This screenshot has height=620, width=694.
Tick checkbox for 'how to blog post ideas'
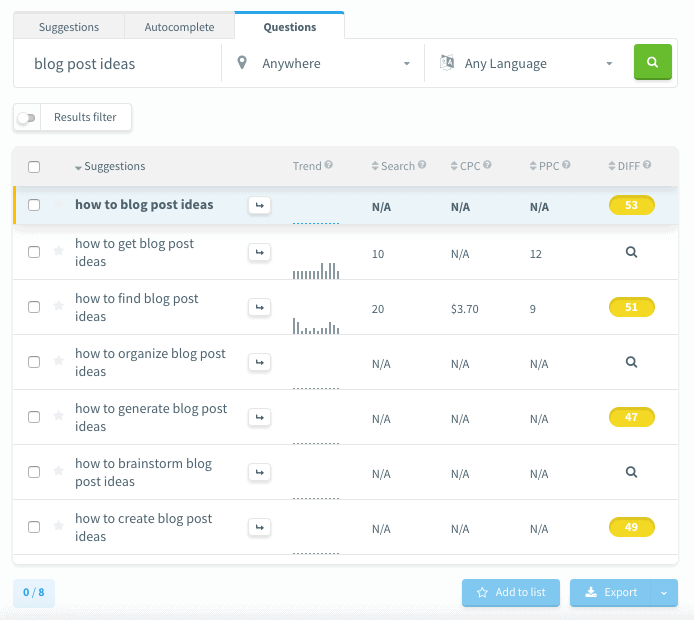(34, 205)
